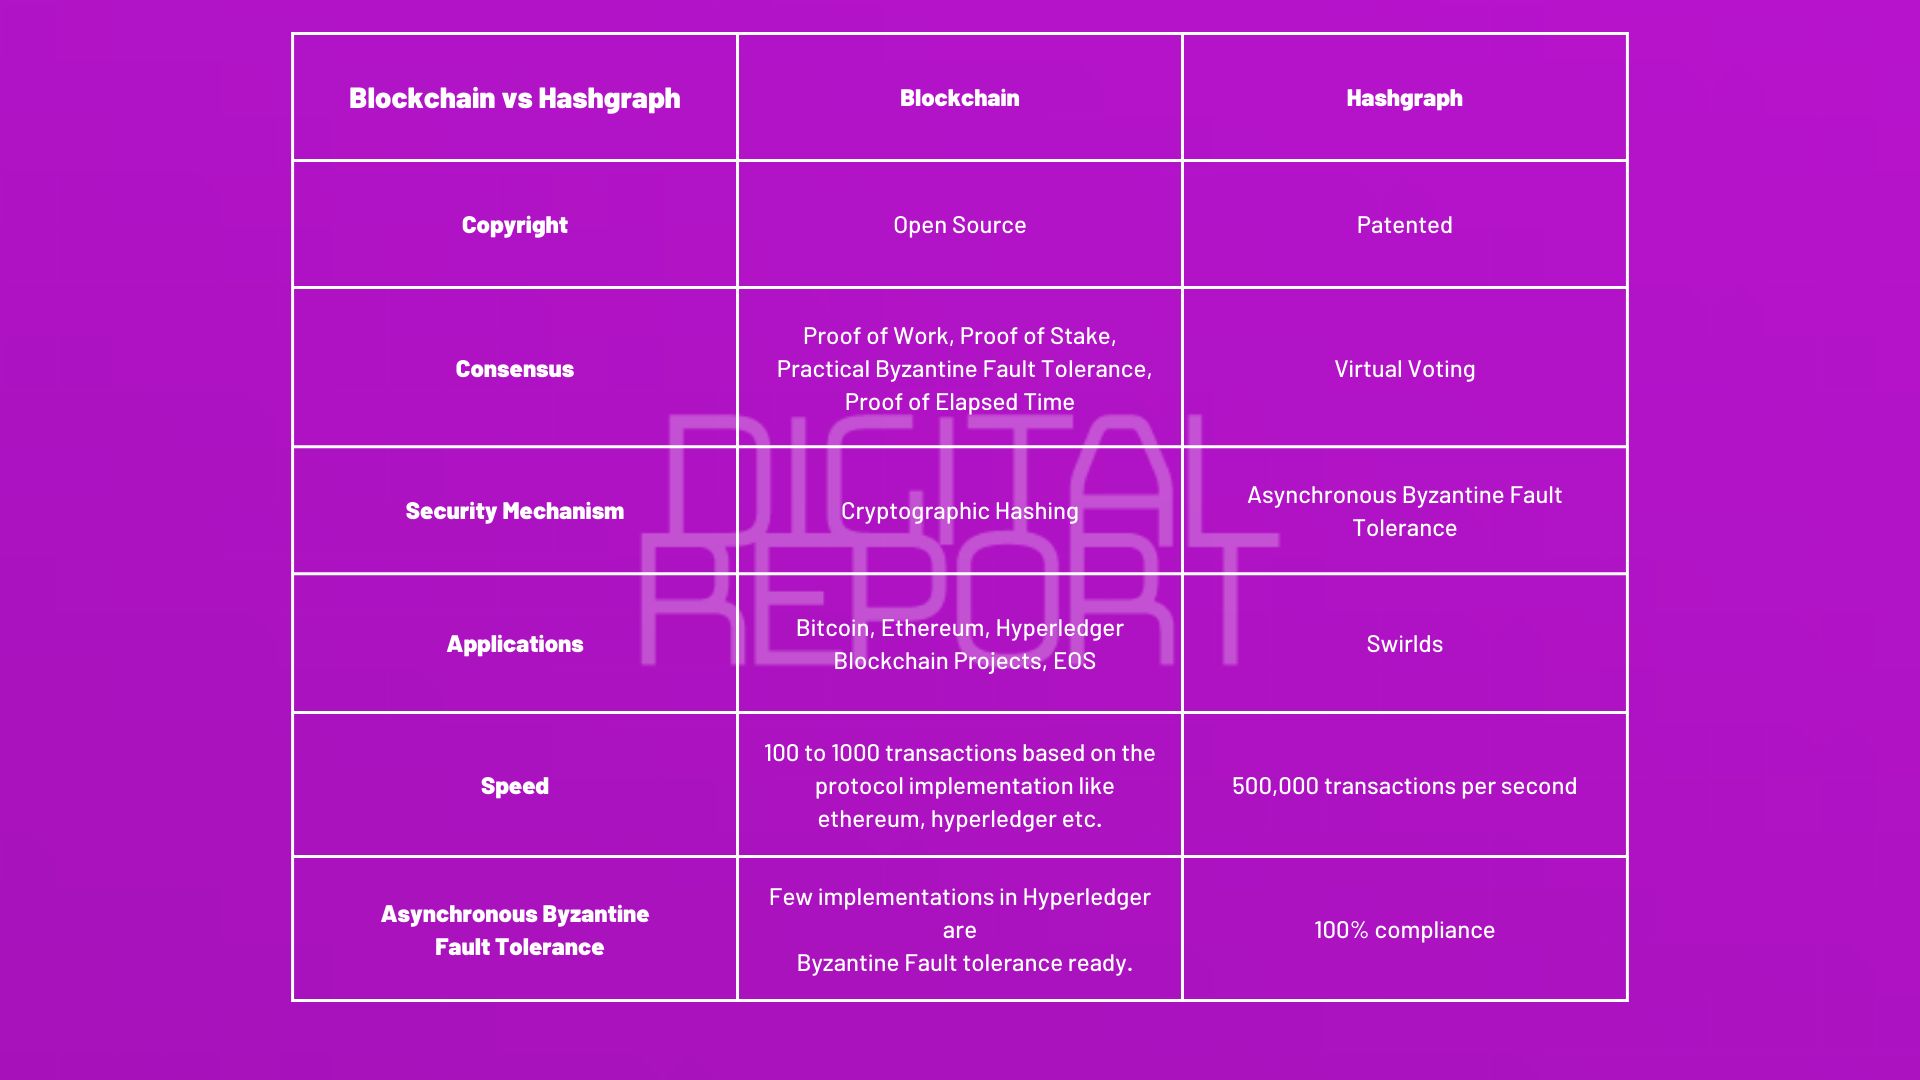
Task: Click Virtual Voting cell in Consensus row
Action: pos(1404,368)
